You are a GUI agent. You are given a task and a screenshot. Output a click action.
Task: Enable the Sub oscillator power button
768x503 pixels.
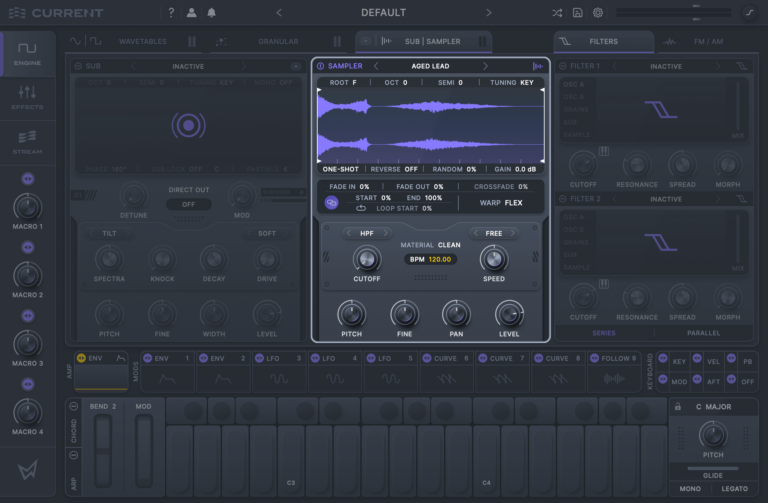pos(79,66)
